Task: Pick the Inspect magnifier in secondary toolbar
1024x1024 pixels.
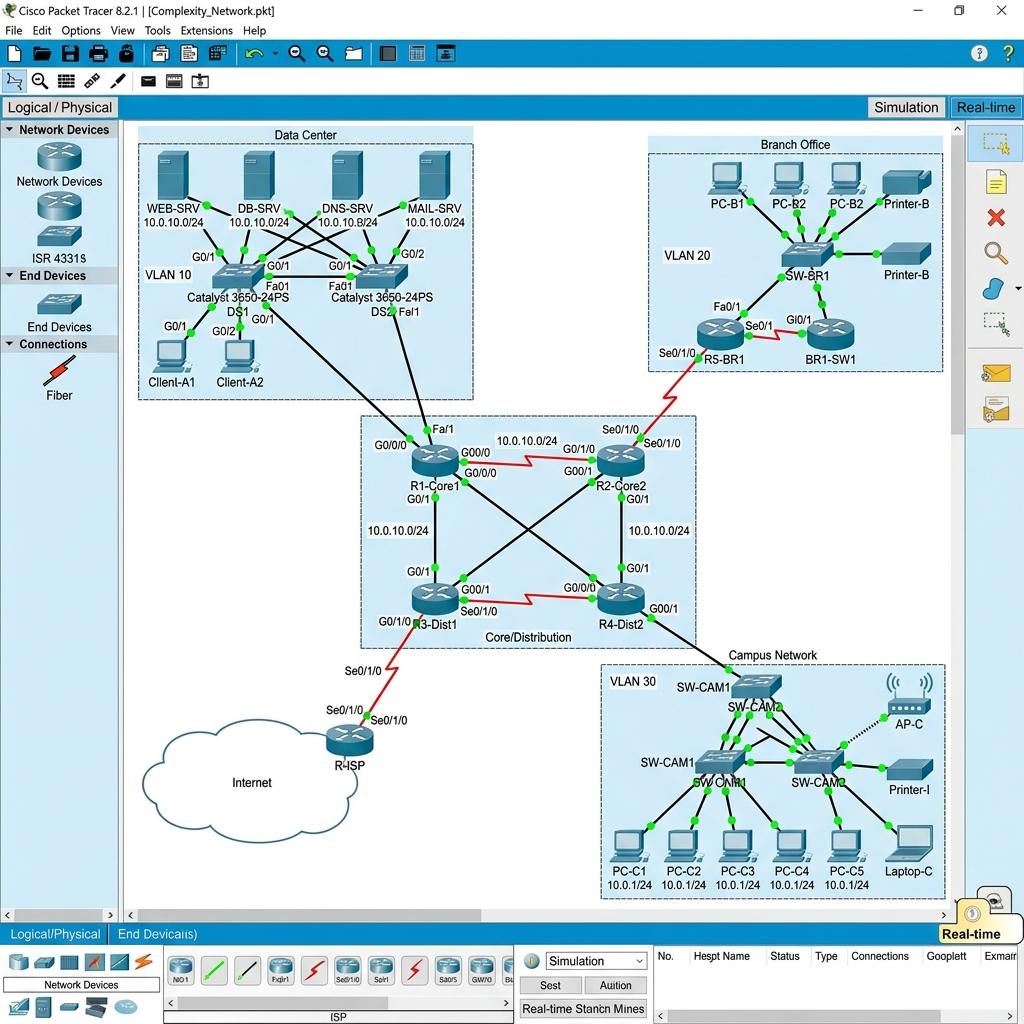Action: tap(40, 81)
